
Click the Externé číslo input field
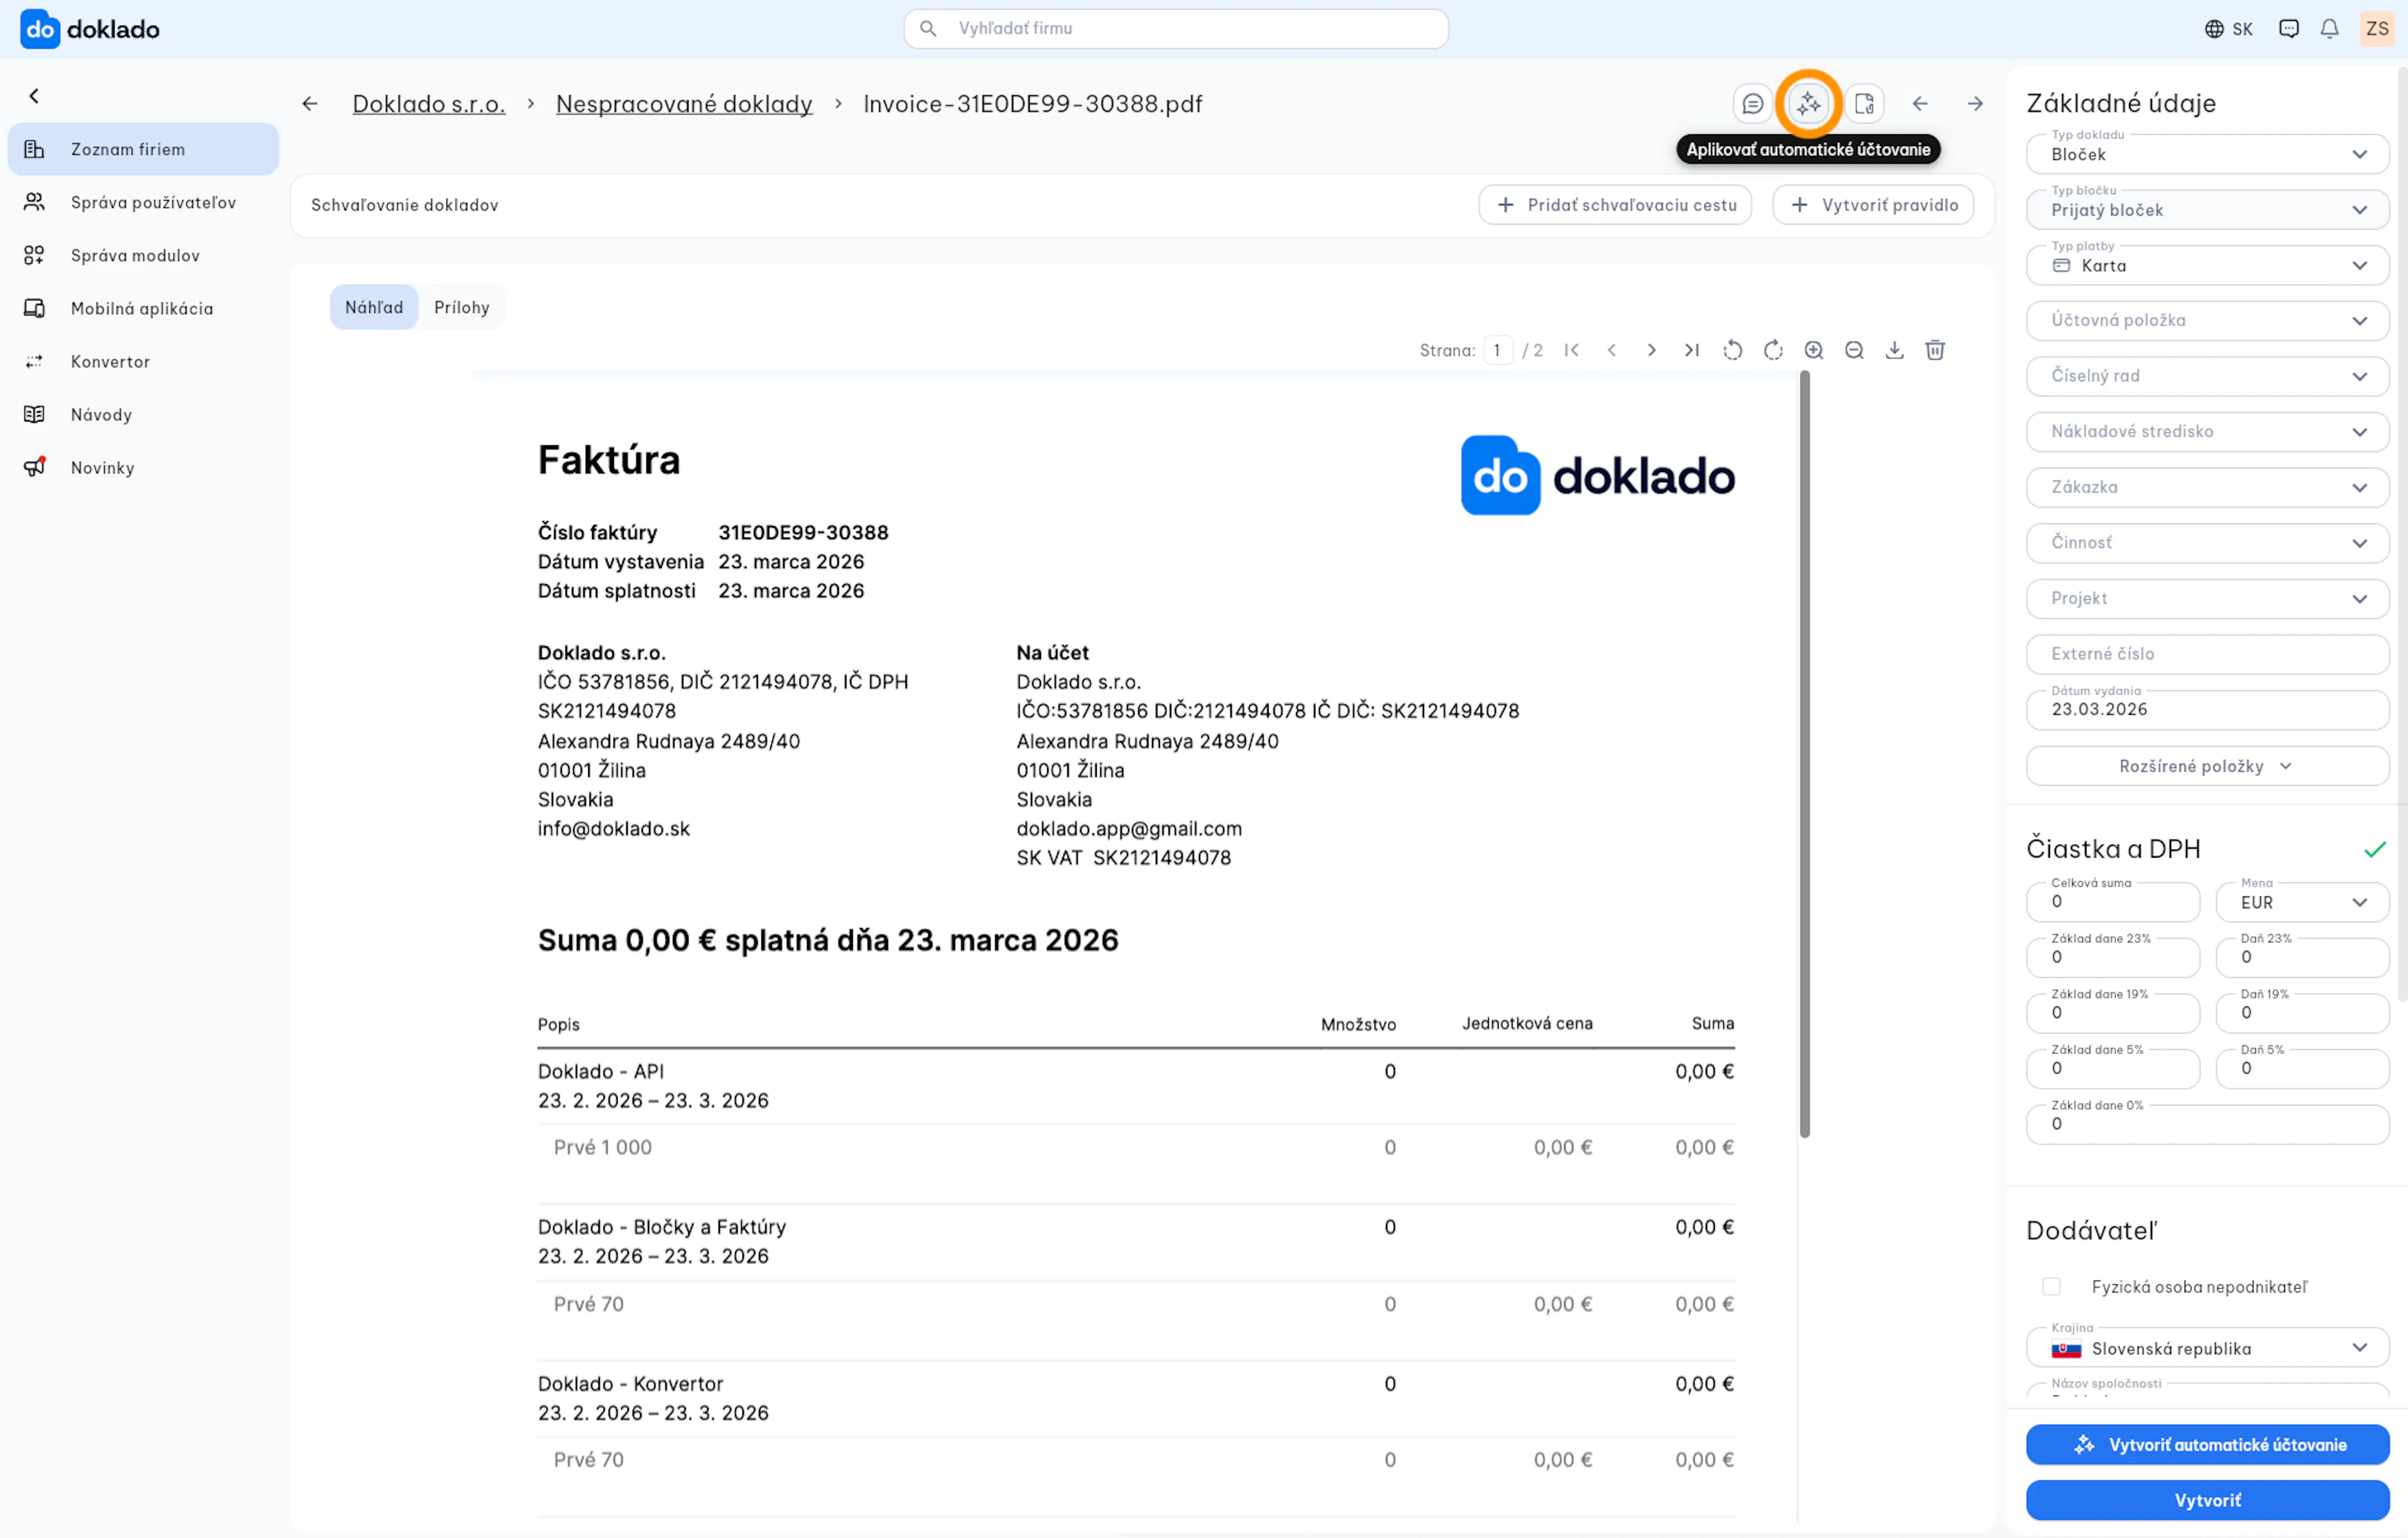[x=2207, y=654]
